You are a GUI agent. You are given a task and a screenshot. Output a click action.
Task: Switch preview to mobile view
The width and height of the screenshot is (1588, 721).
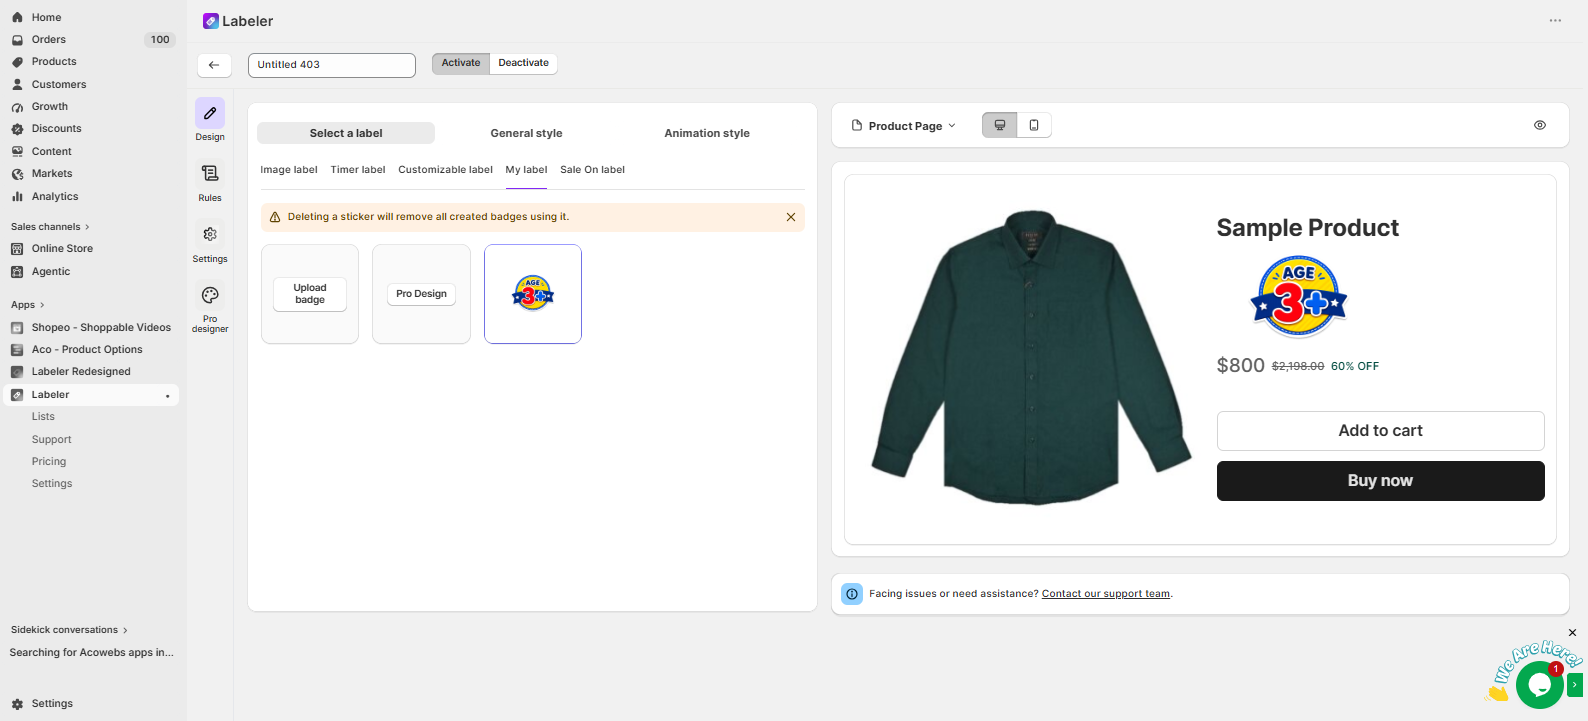click(x=1034, y=125)
